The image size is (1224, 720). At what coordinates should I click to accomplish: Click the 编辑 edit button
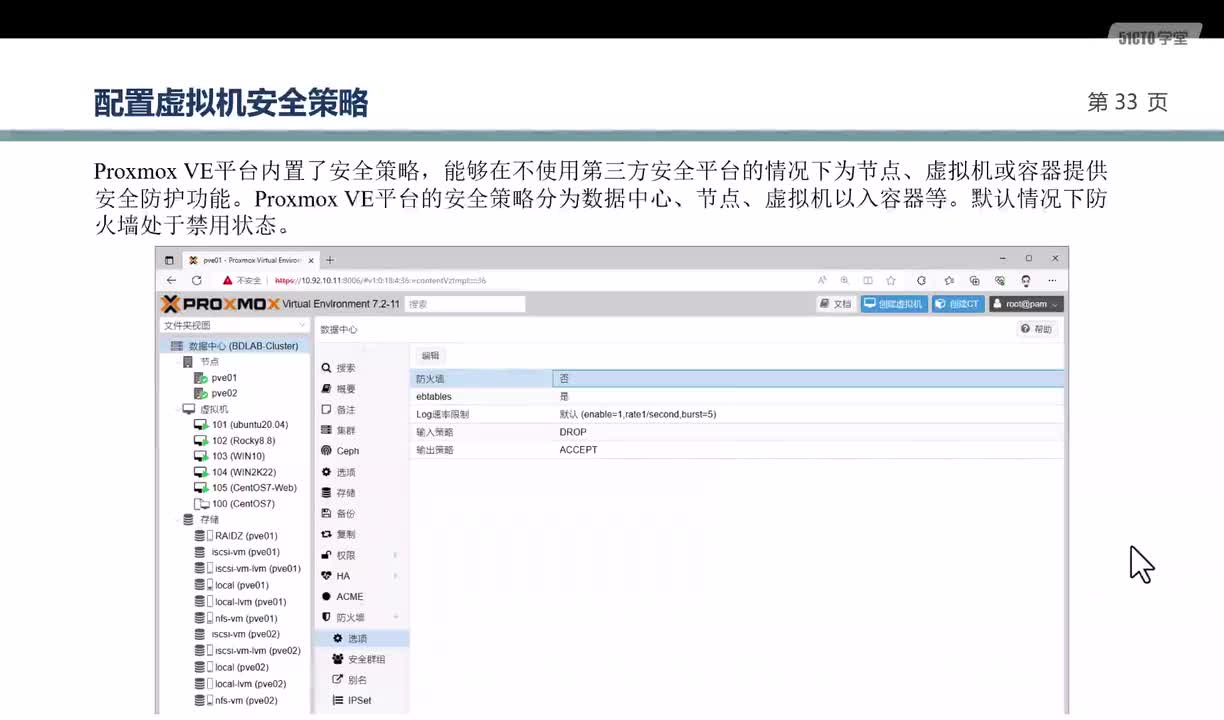tap(430, 355)
